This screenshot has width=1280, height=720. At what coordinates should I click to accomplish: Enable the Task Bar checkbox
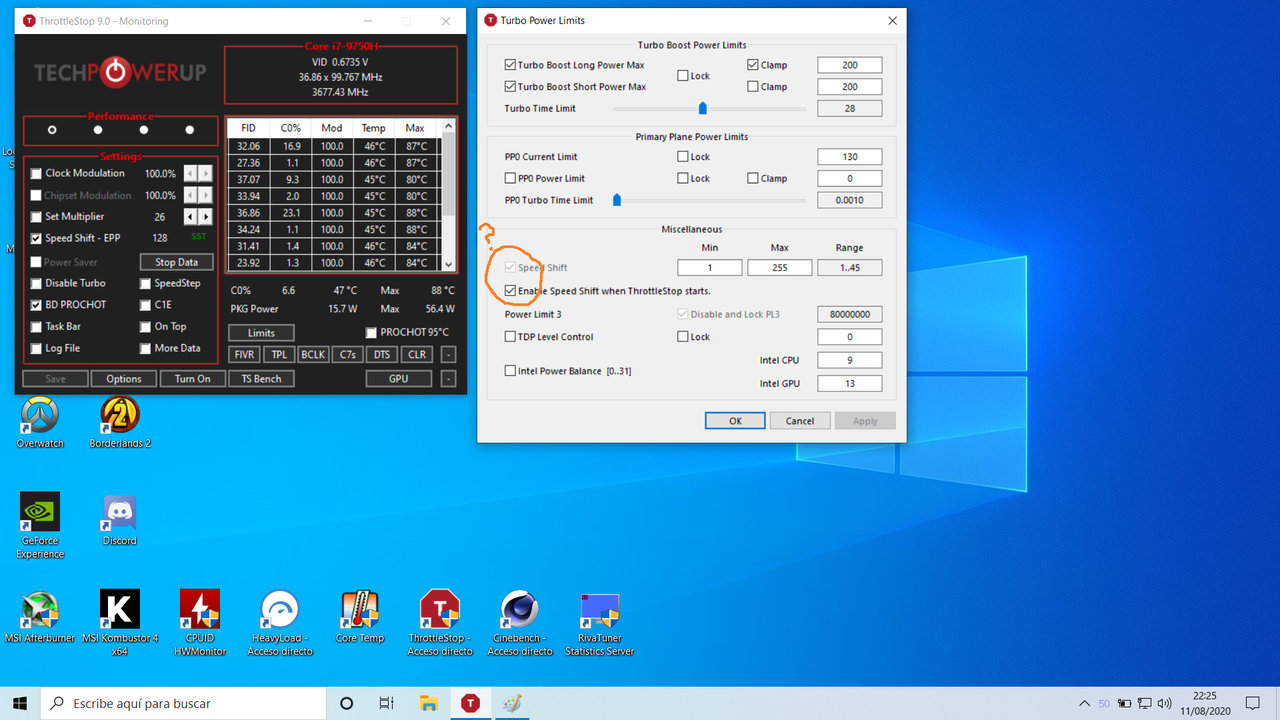(37, 327)
